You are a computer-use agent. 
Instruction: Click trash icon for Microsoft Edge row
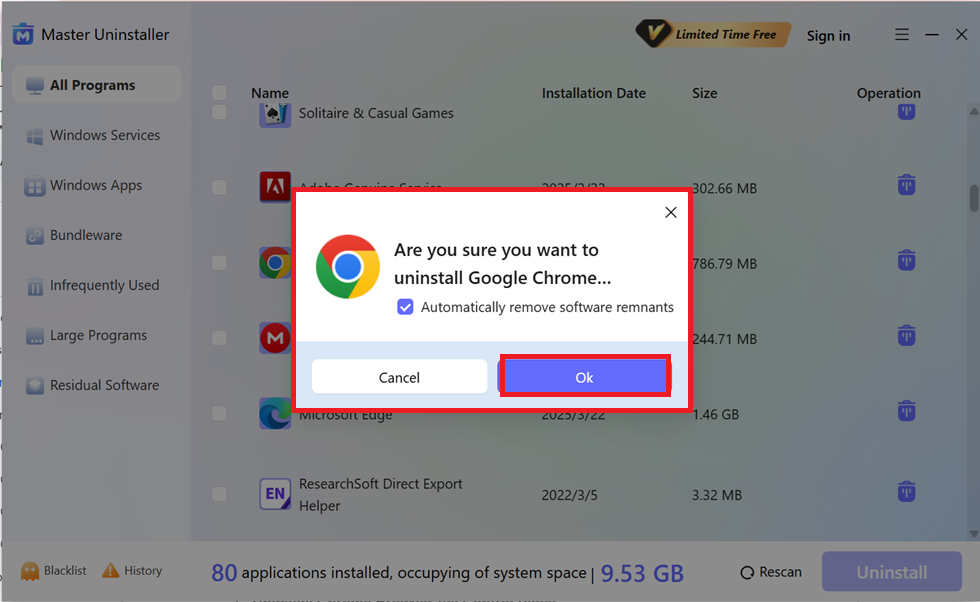tap(906, 411)
